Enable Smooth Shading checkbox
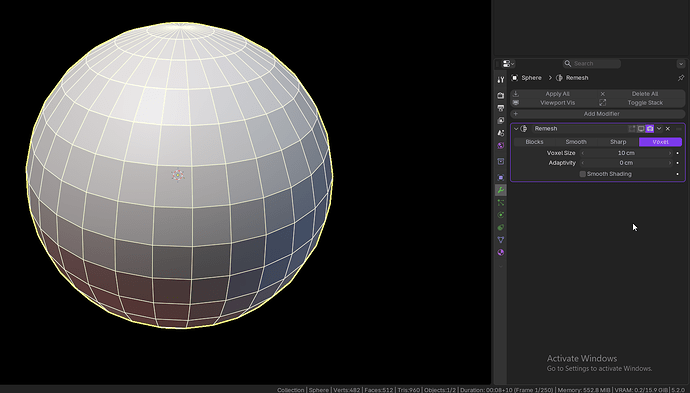 coord(583,174)
